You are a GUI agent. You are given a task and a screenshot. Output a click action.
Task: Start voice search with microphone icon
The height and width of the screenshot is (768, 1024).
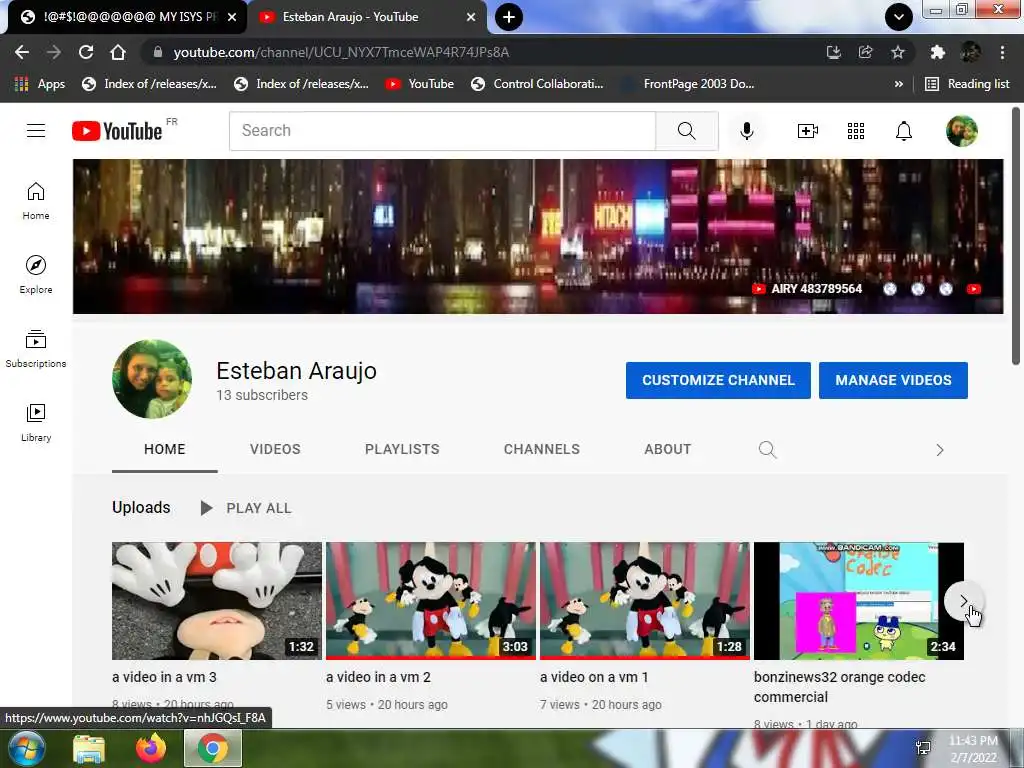coord(746,131)
